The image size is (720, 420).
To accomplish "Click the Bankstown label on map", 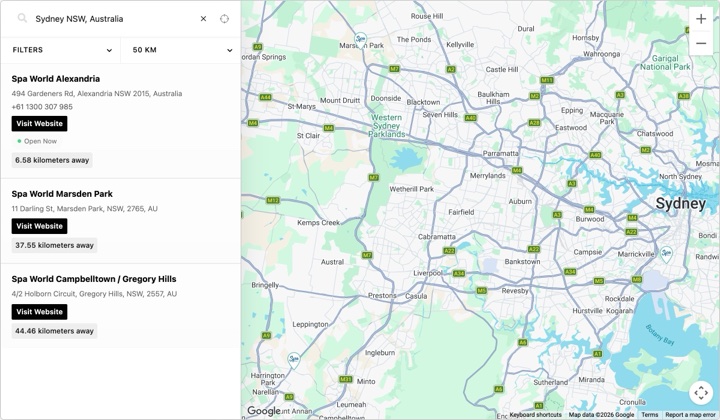I will pyautogui.click(x=522, y=262).
